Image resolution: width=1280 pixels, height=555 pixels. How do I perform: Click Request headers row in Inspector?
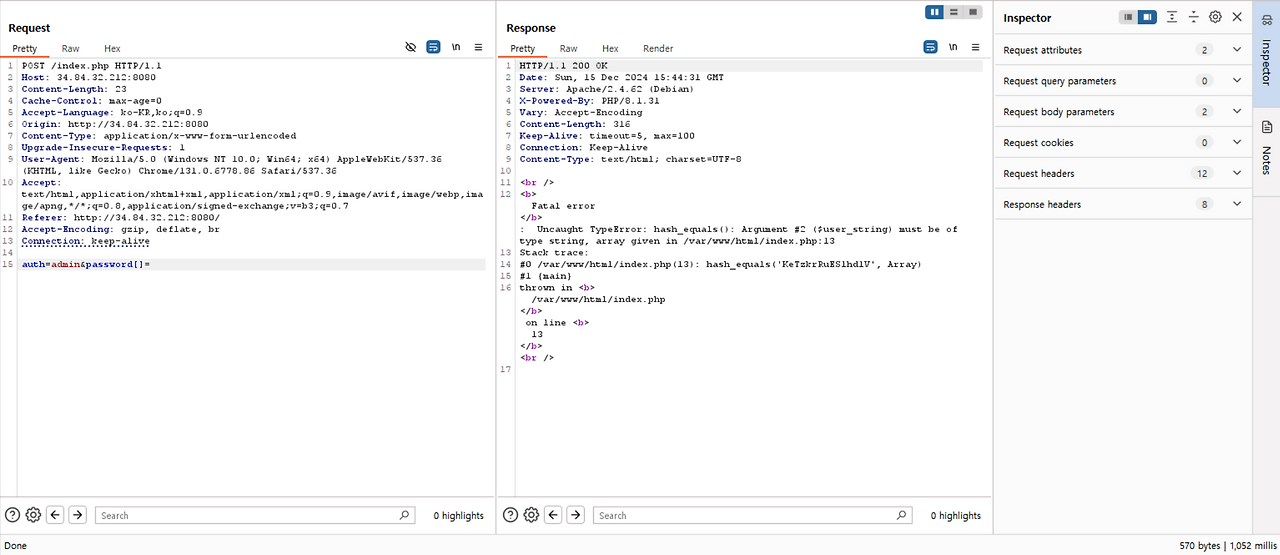click(x=1124, y=173)
